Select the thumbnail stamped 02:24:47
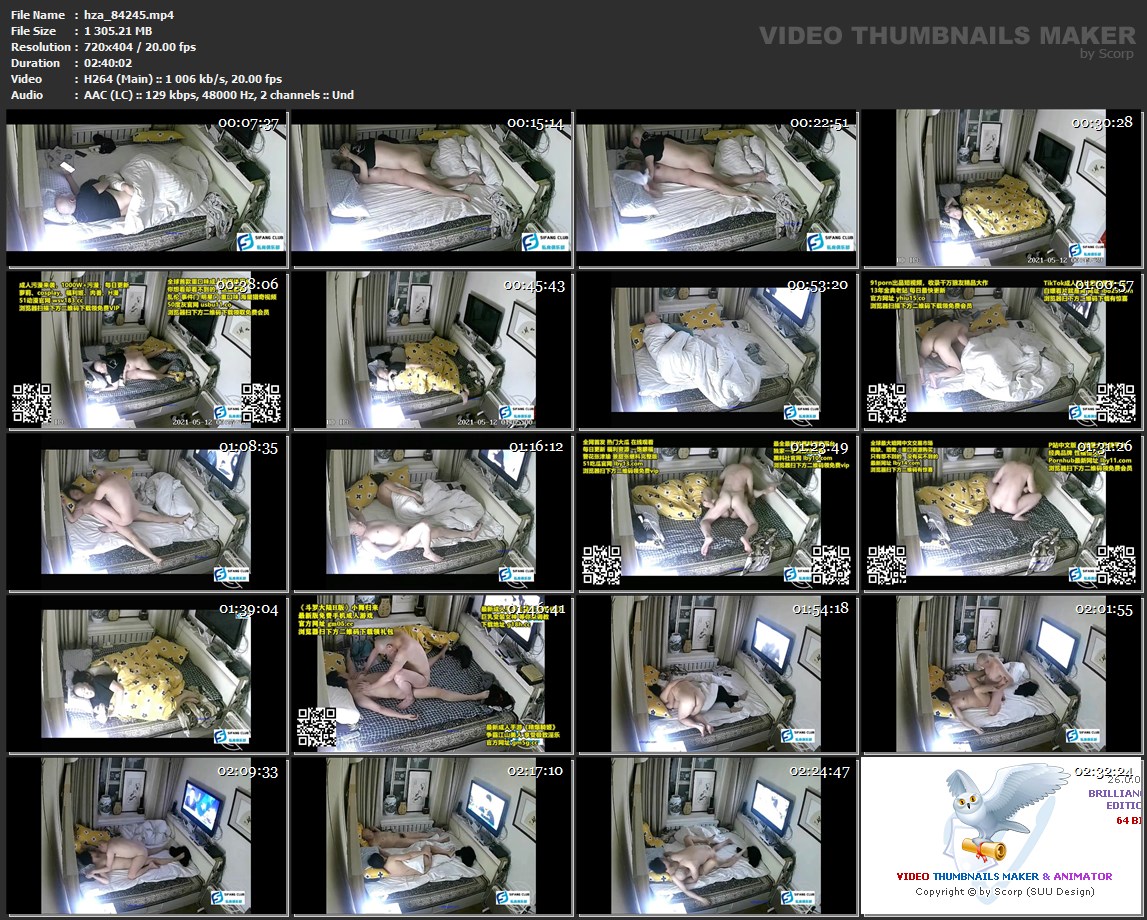Viewport: 1147px width, 920px height. (718, 836)
